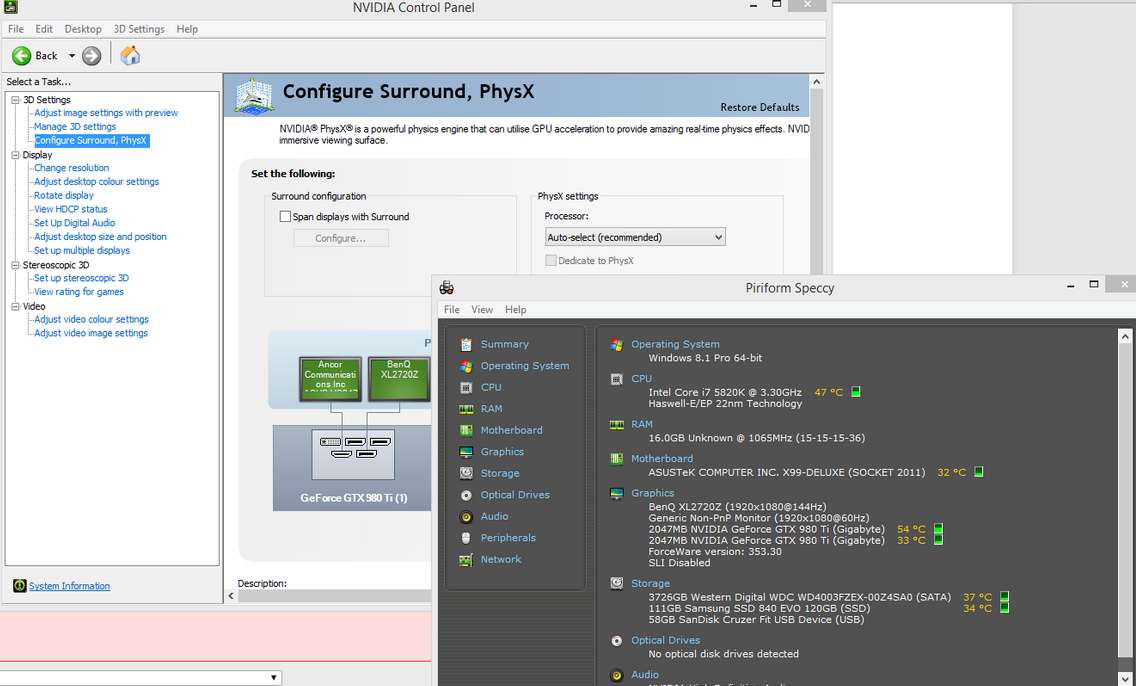Select Change resolution task

pyautogui.click(x=72, y=168)
